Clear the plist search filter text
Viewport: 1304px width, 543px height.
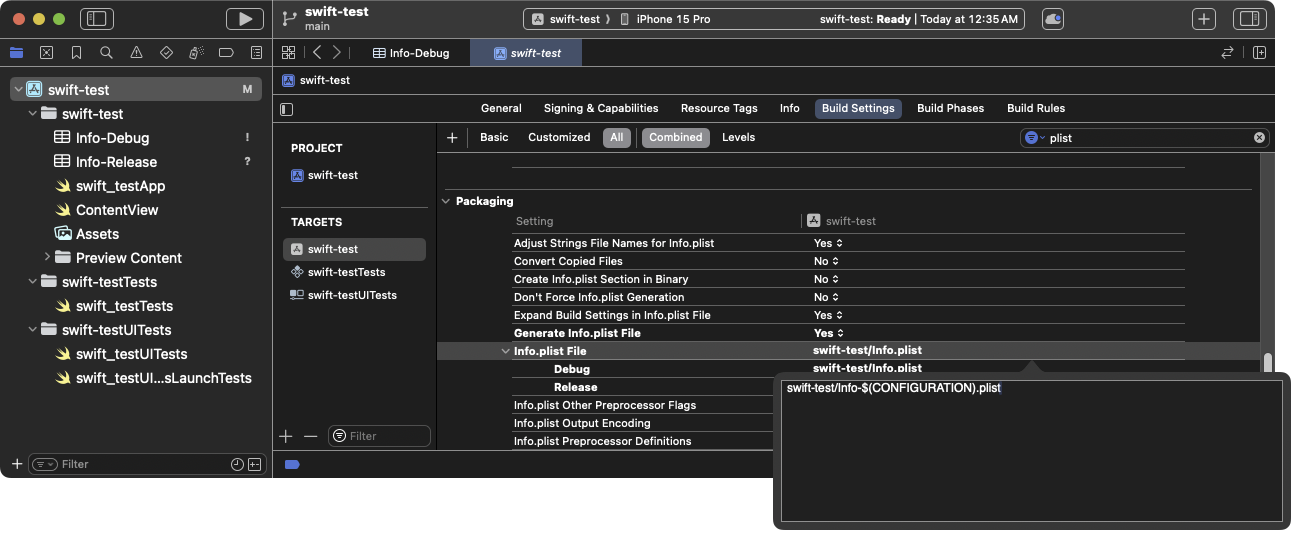[1259, 138]
